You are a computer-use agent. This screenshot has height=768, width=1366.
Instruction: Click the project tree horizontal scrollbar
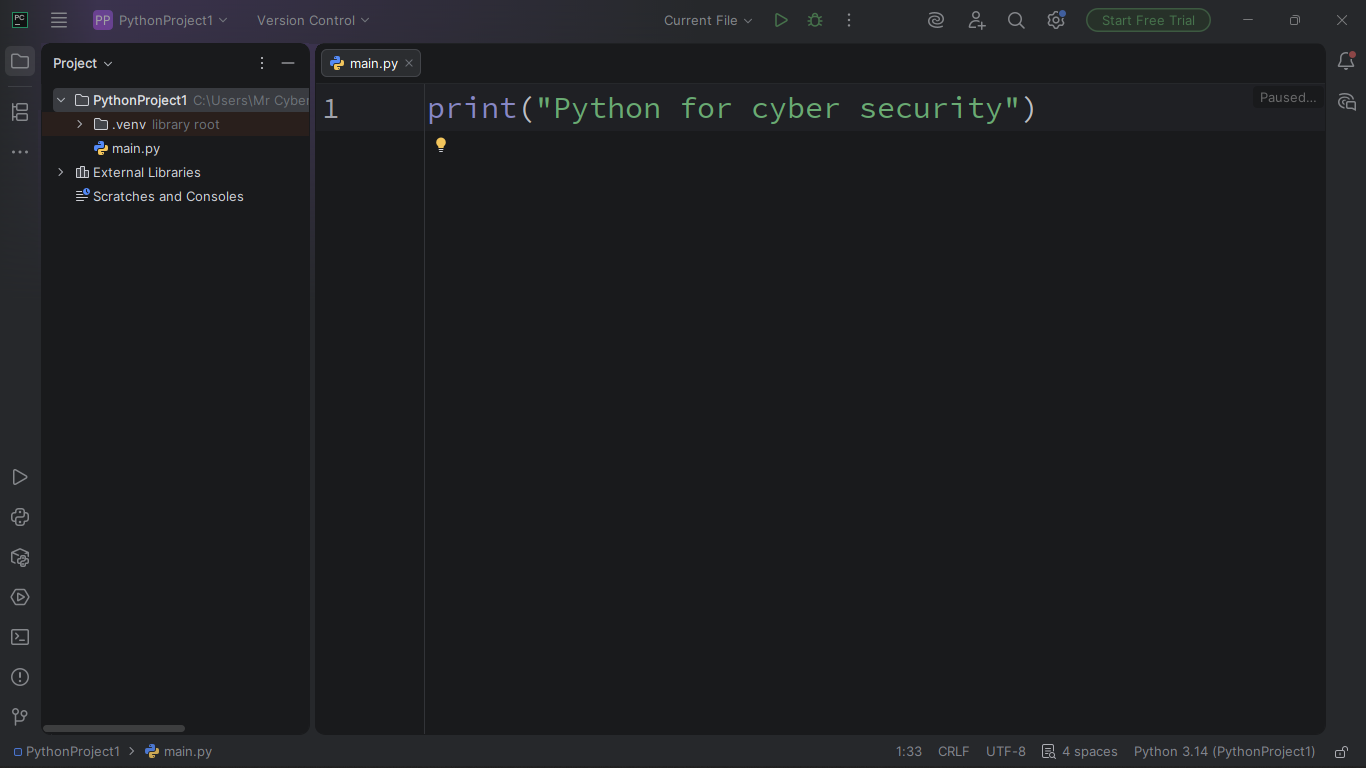114,728
